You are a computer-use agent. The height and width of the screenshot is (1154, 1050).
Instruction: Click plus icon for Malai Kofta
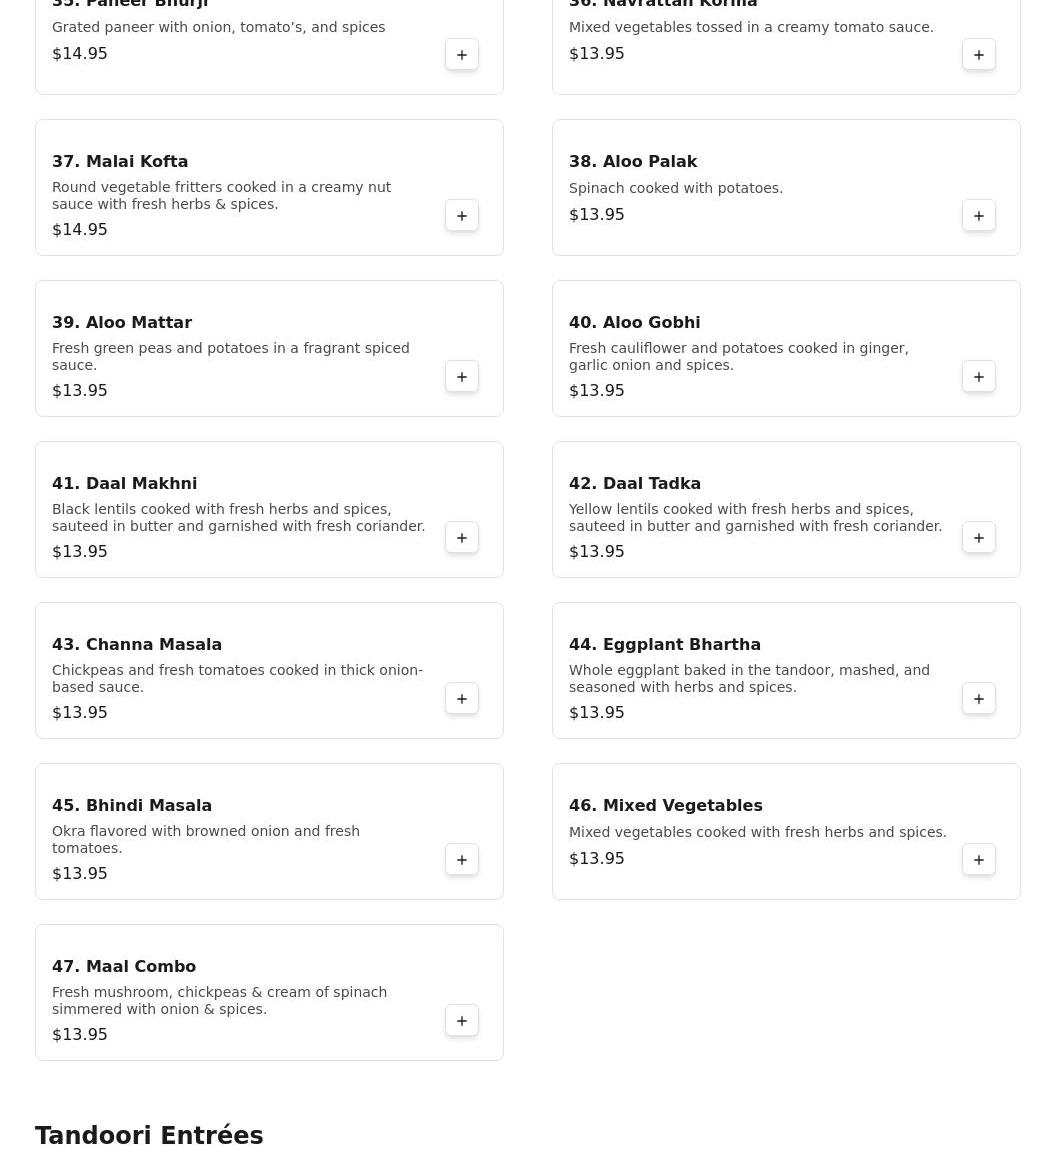[462, 216]
